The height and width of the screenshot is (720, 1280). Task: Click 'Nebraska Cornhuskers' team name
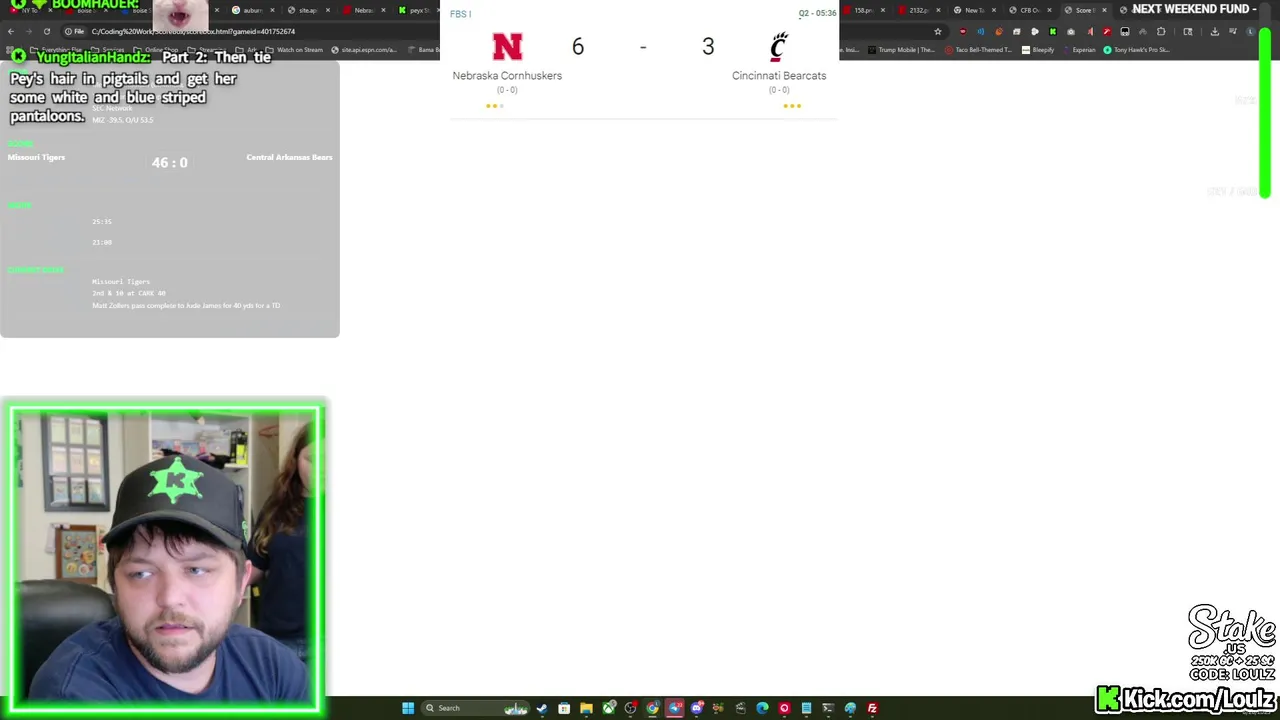(507, 76)
